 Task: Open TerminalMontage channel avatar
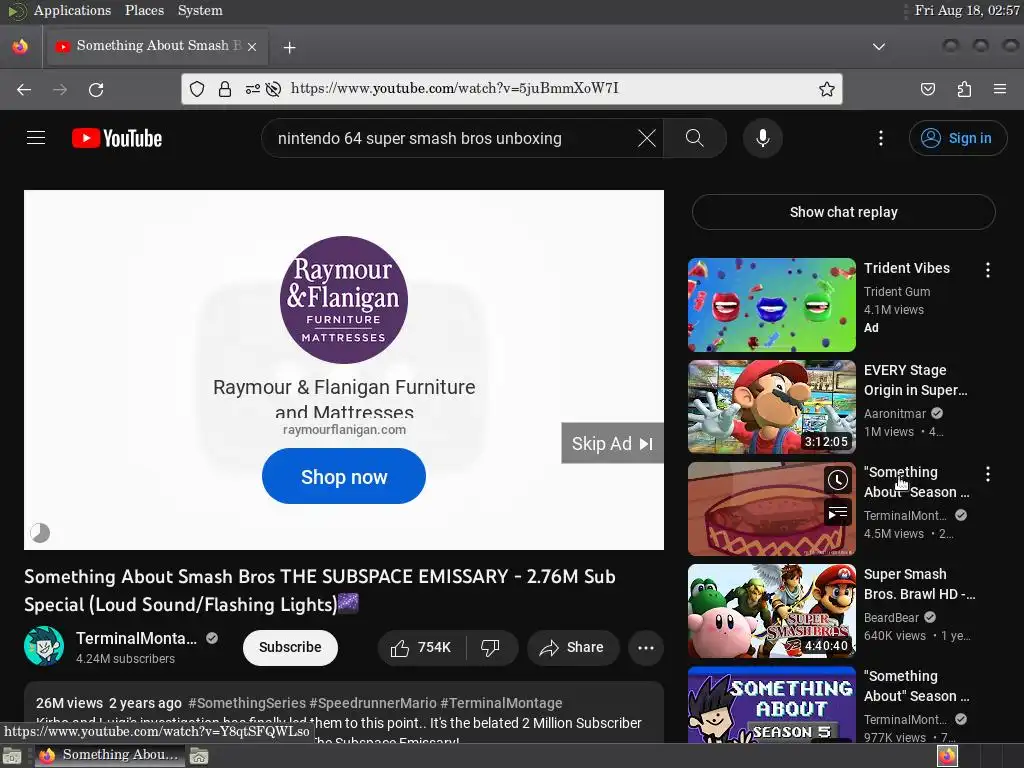[44, 646]
